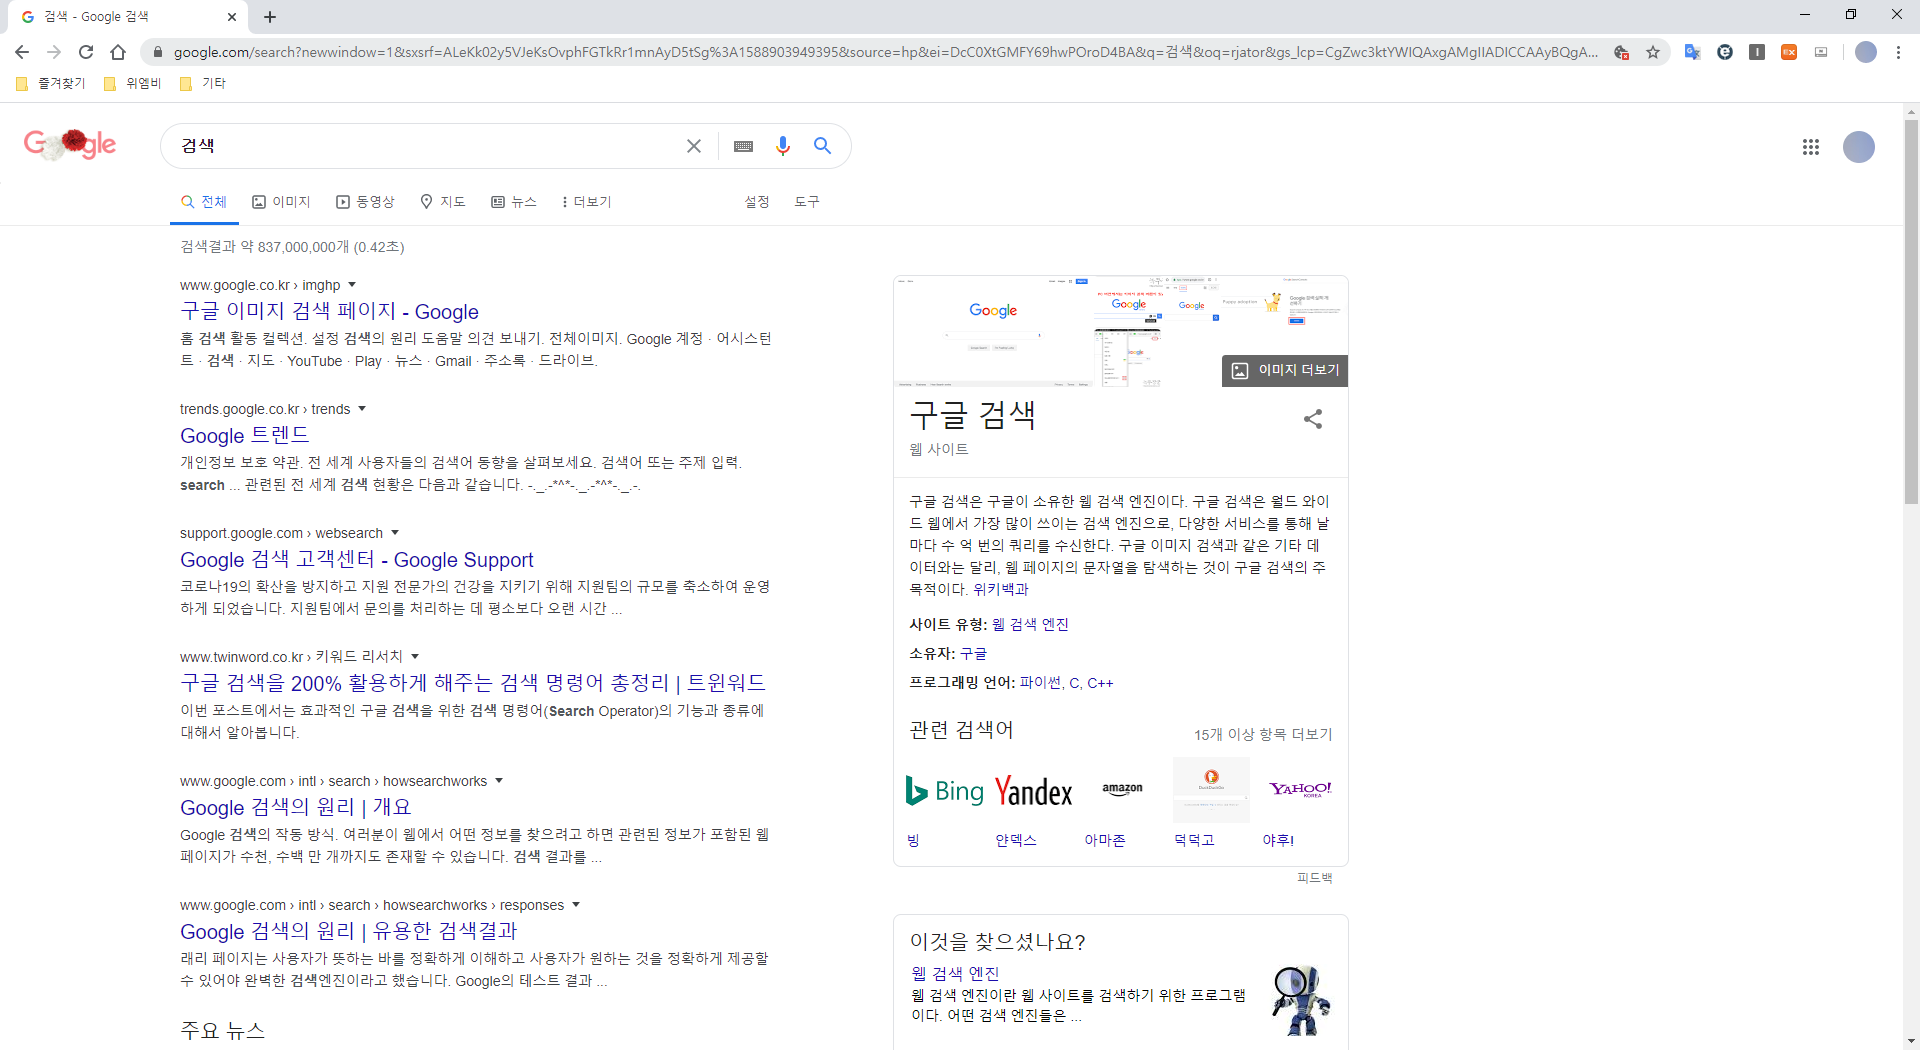Click the 파이썬 programming language link
Viewport: 1920px width, 1050px height.
[1041, 683]
